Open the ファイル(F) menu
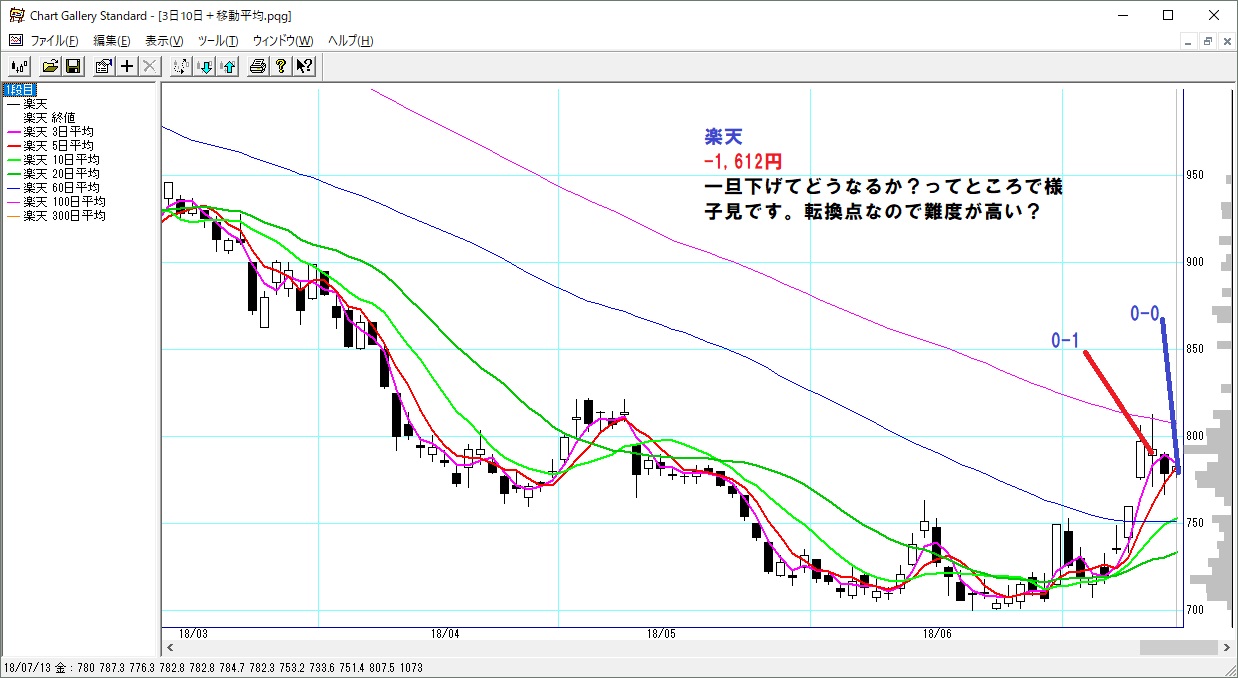The width and height of the screenshot is (1238, 678). click(54, 41)
